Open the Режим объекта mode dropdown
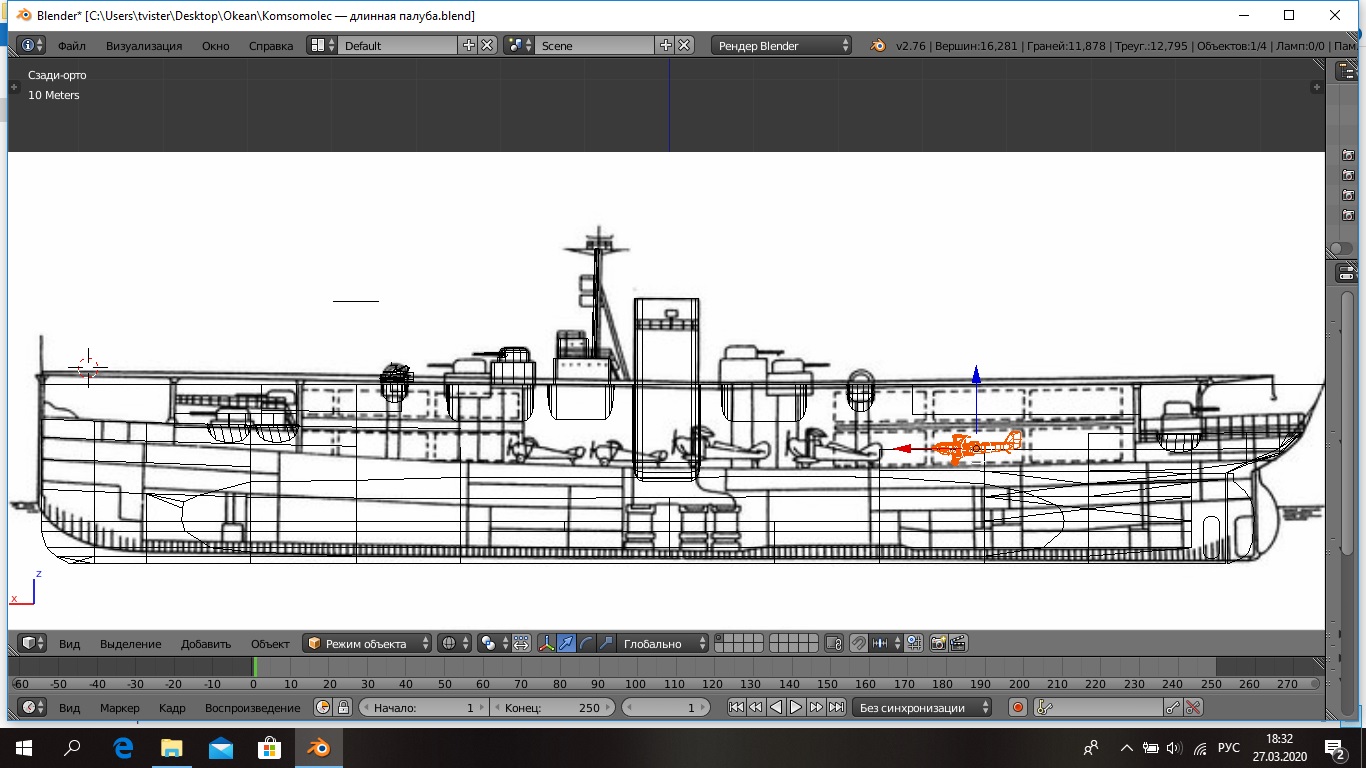The width and height of the screenshot is (1366, 768). [x=368, y=643]
